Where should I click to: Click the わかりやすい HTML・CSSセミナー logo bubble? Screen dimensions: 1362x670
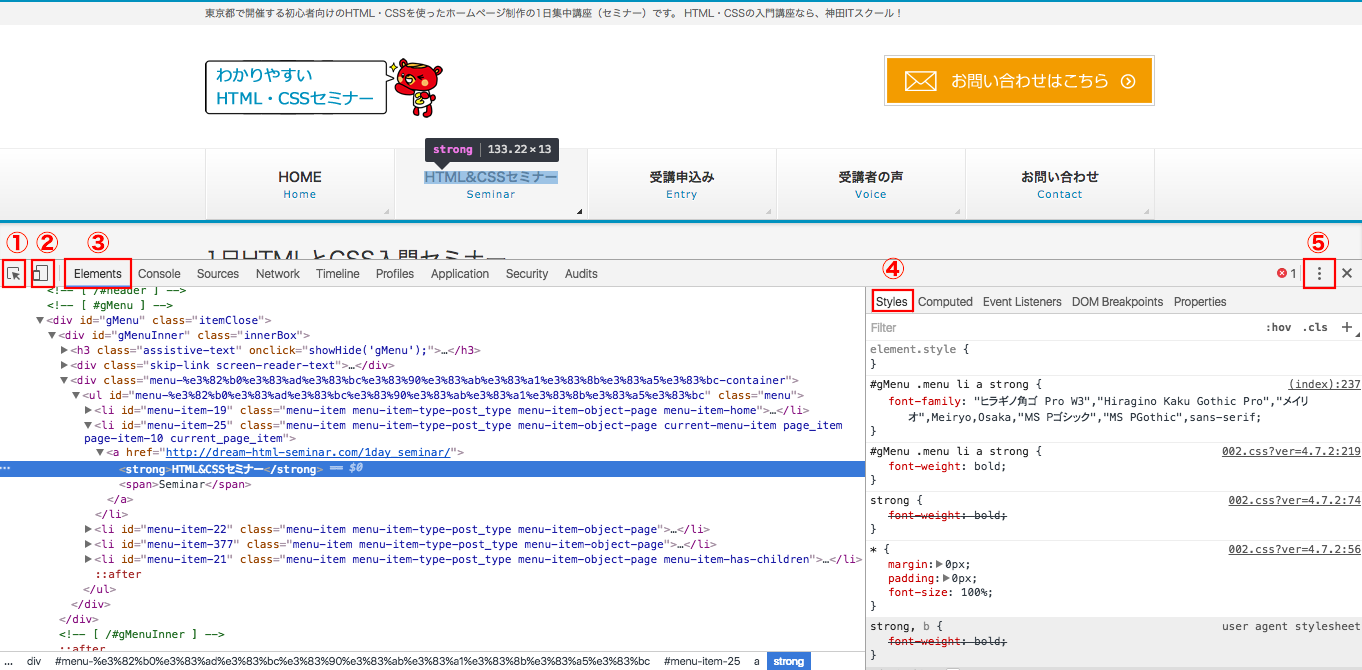pyautogui.click(x=296, y=87)
